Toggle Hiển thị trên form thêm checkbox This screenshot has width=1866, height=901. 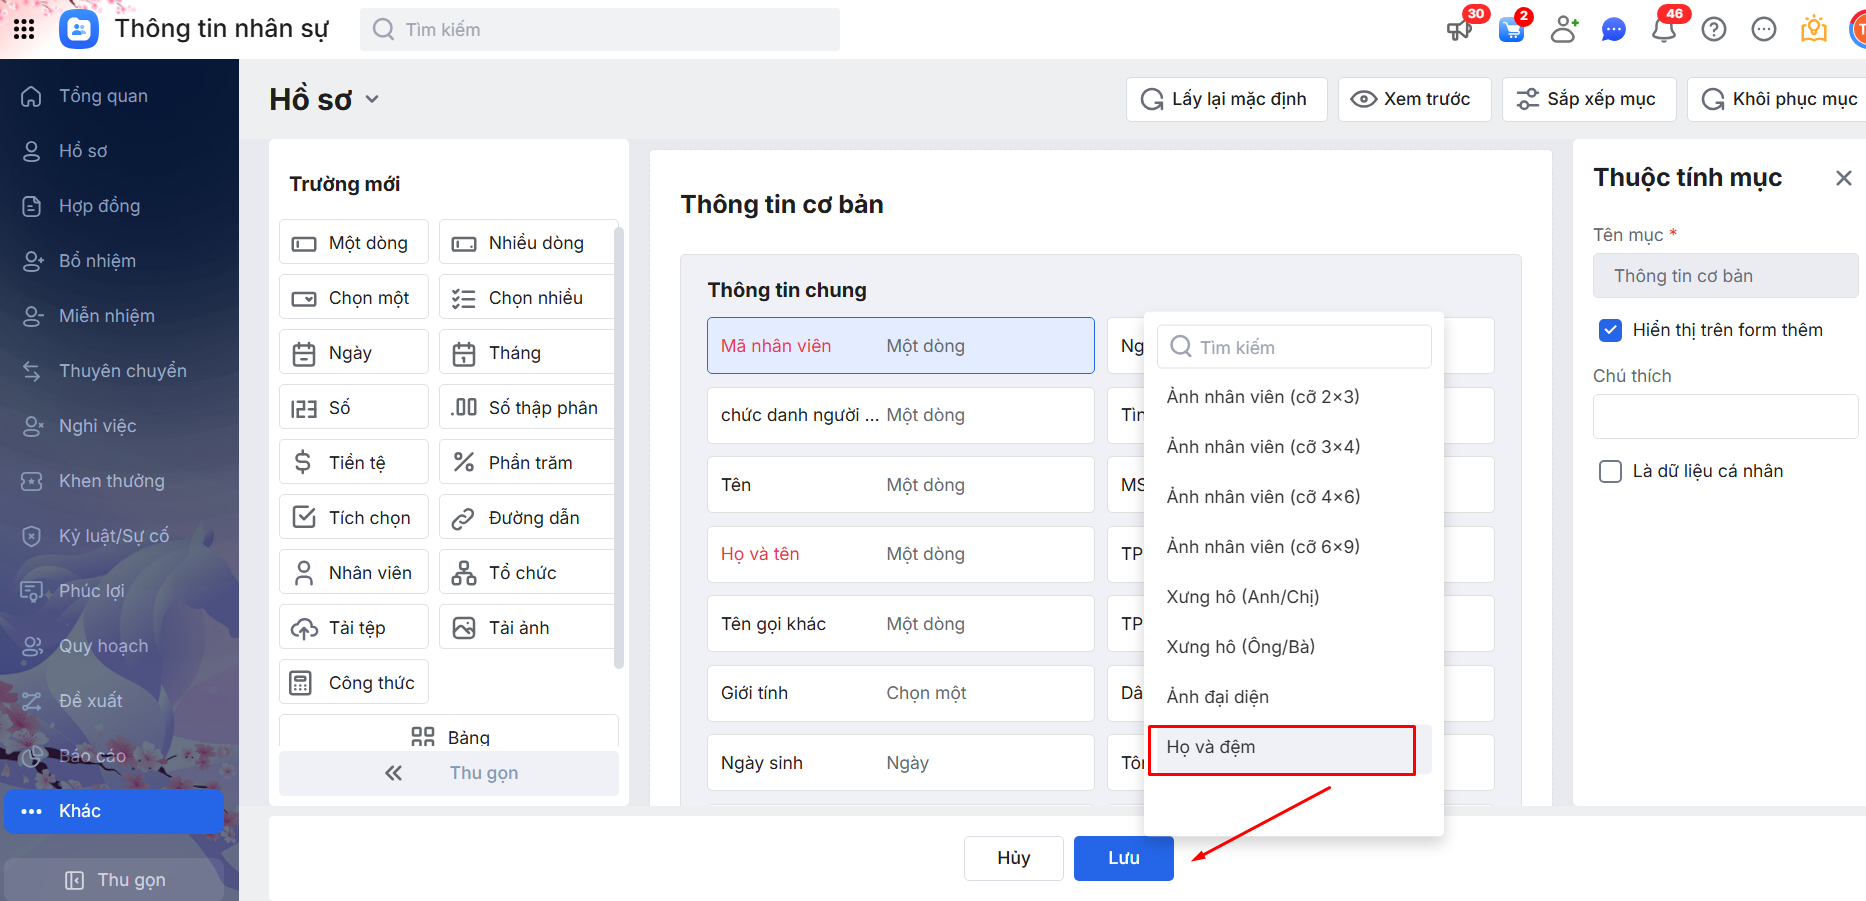click(1610, 330)
